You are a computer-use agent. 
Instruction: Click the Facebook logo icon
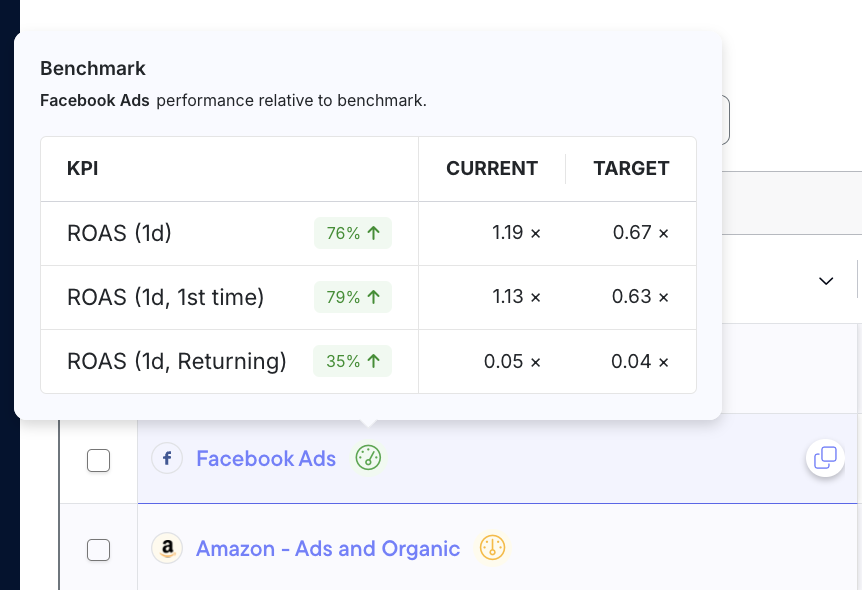click(167, 458)
